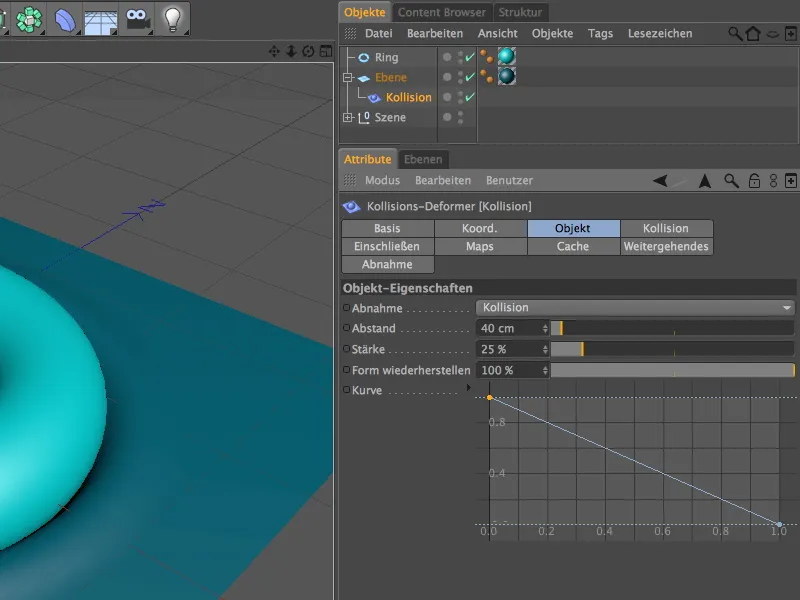Expand the Szene object in the Object Manager
Image resolution: width=800 pixels, height=600 pixels.
350,117
